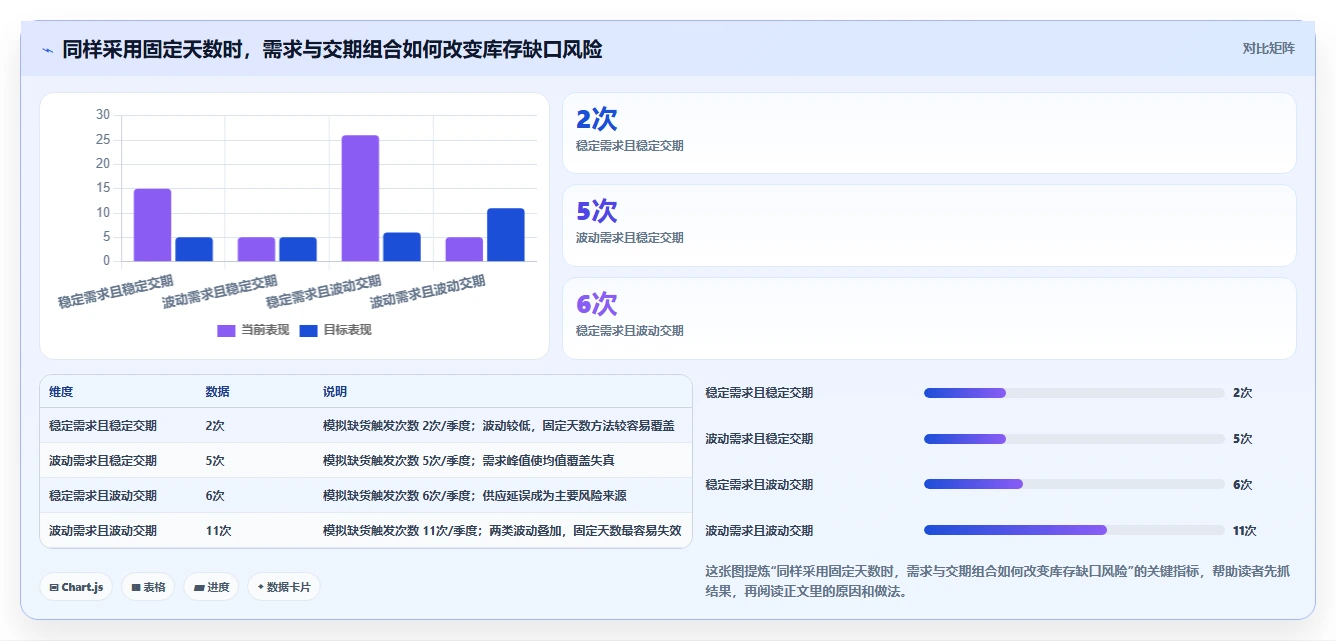1336x641 pixels.
Task: Click the lightning icon beside the title
Action: pyautogui.click(x=47, y=50)
